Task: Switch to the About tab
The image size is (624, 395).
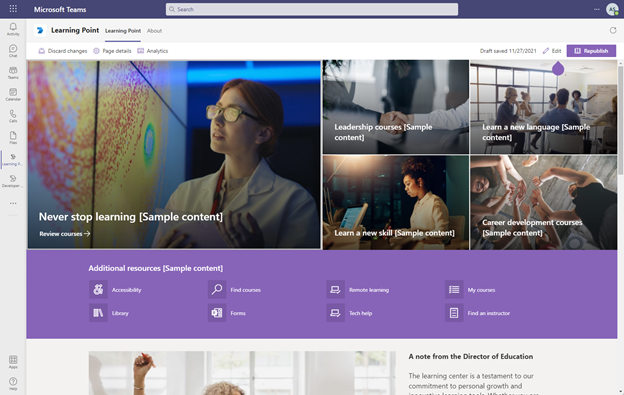Action: [x=154, y=31]
